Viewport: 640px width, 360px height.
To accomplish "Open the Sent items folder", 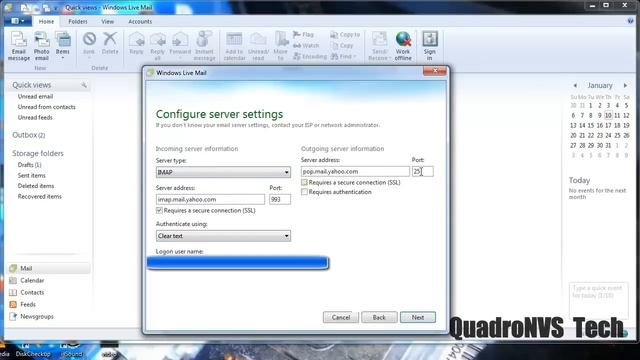I will tap(31, 176).
